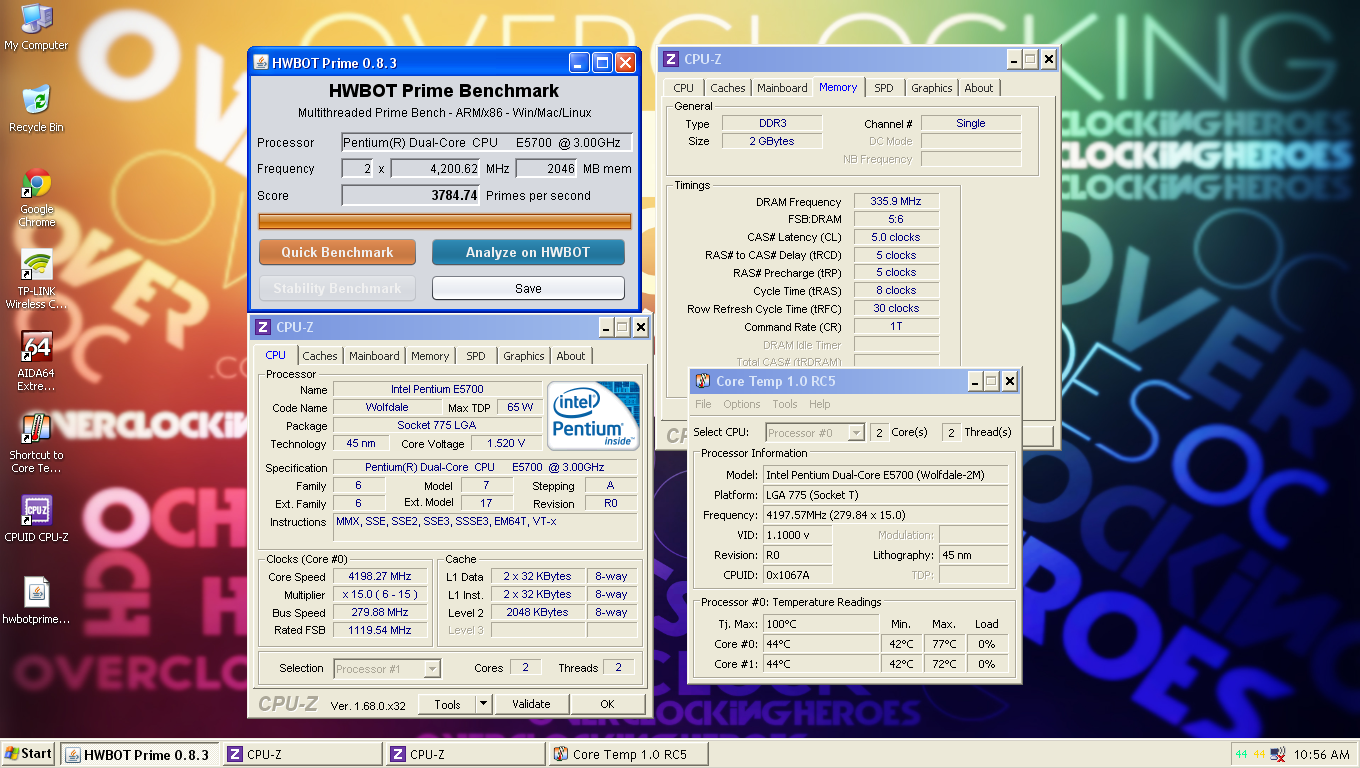This screenshot has width=1360, height=768.
Task: Click Core Speed value 4198.27 MHz
Action: 380,577
